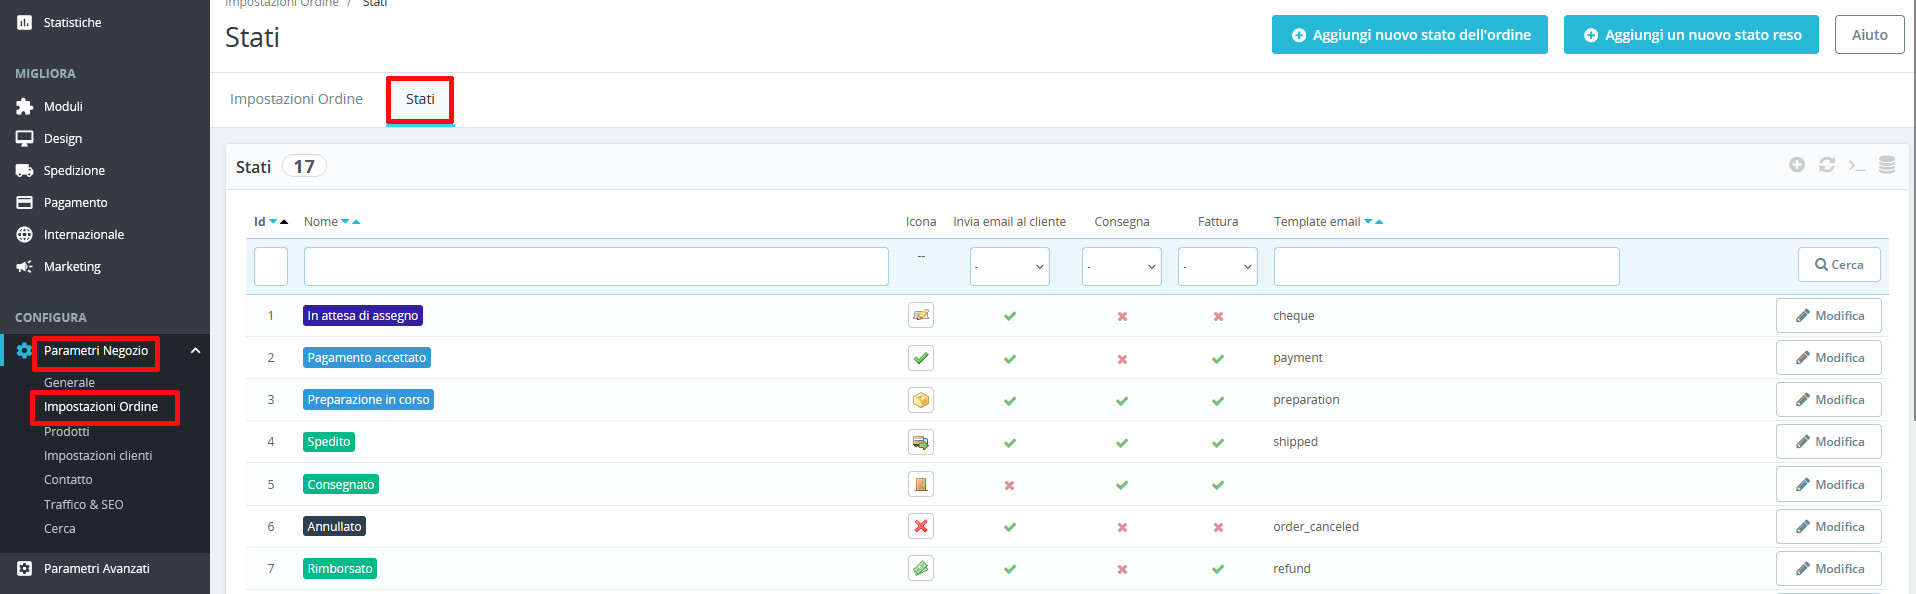
Task: Click the Preparazione in corso status label
Action: pos(368,399)
